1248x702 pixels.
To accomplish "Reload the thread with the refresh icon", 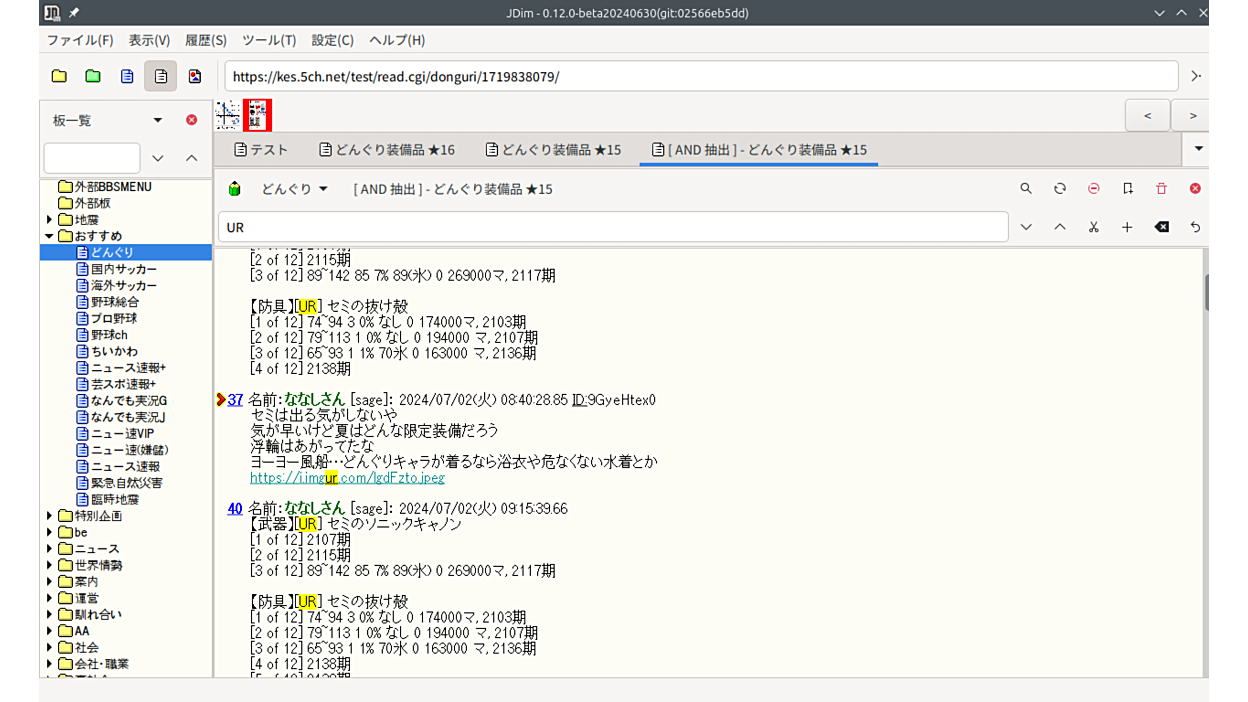I will coord(1059,189).
